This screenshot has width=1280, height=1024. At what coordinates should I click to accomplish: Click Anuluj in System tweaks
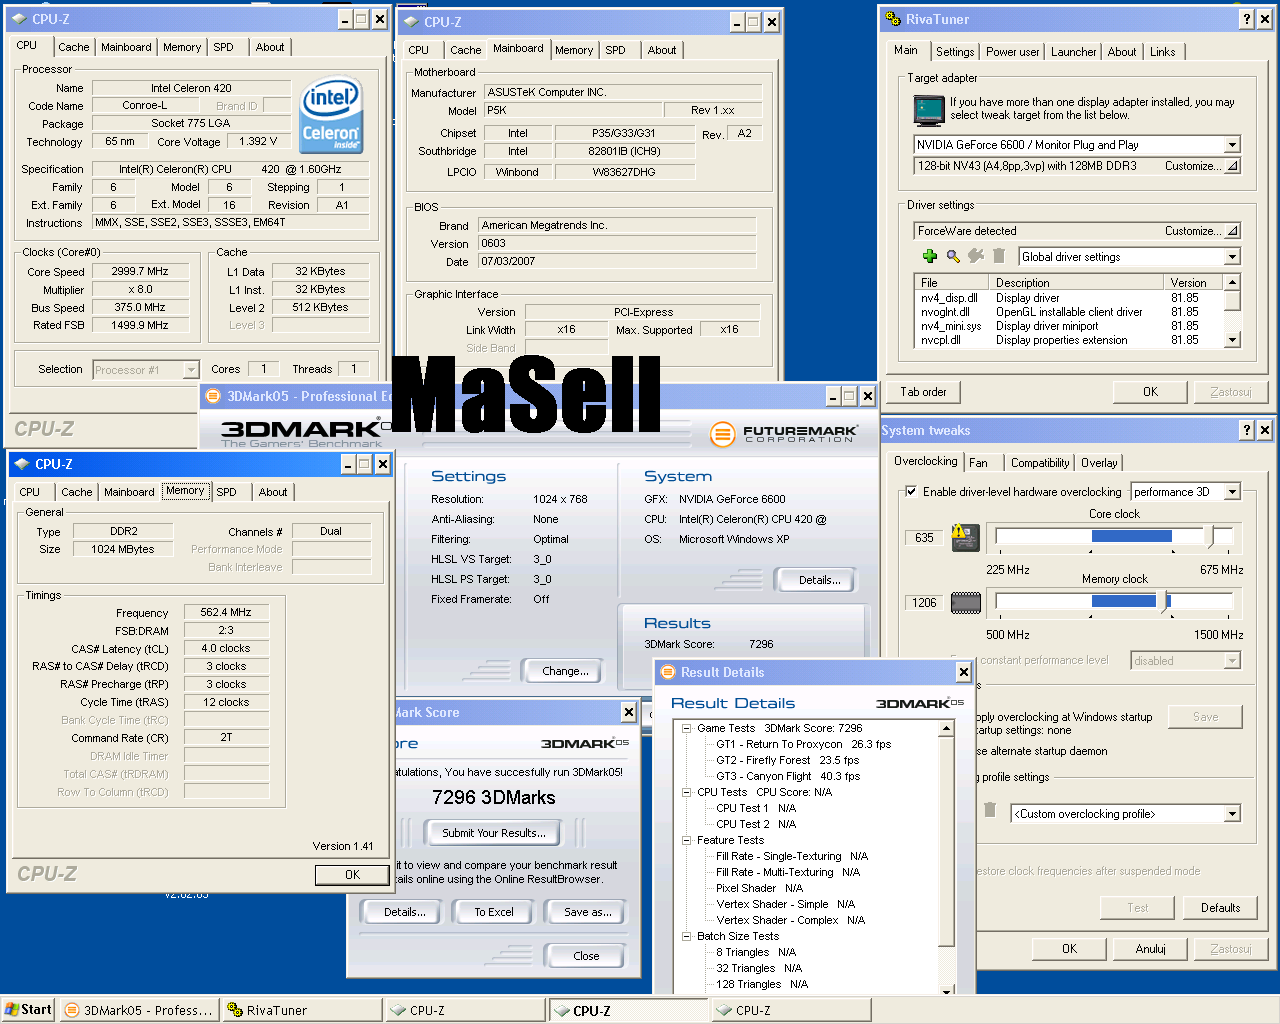pyautogui.click(x=1150, y=949)
